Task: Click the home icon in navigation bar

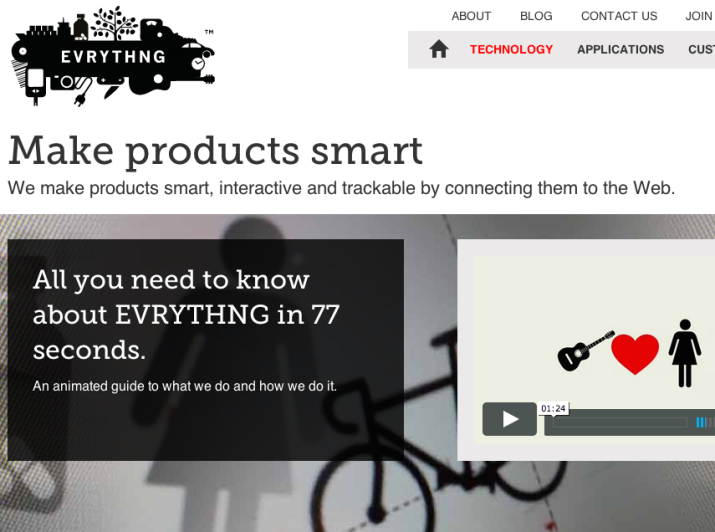Action: [x=439, y=49]
